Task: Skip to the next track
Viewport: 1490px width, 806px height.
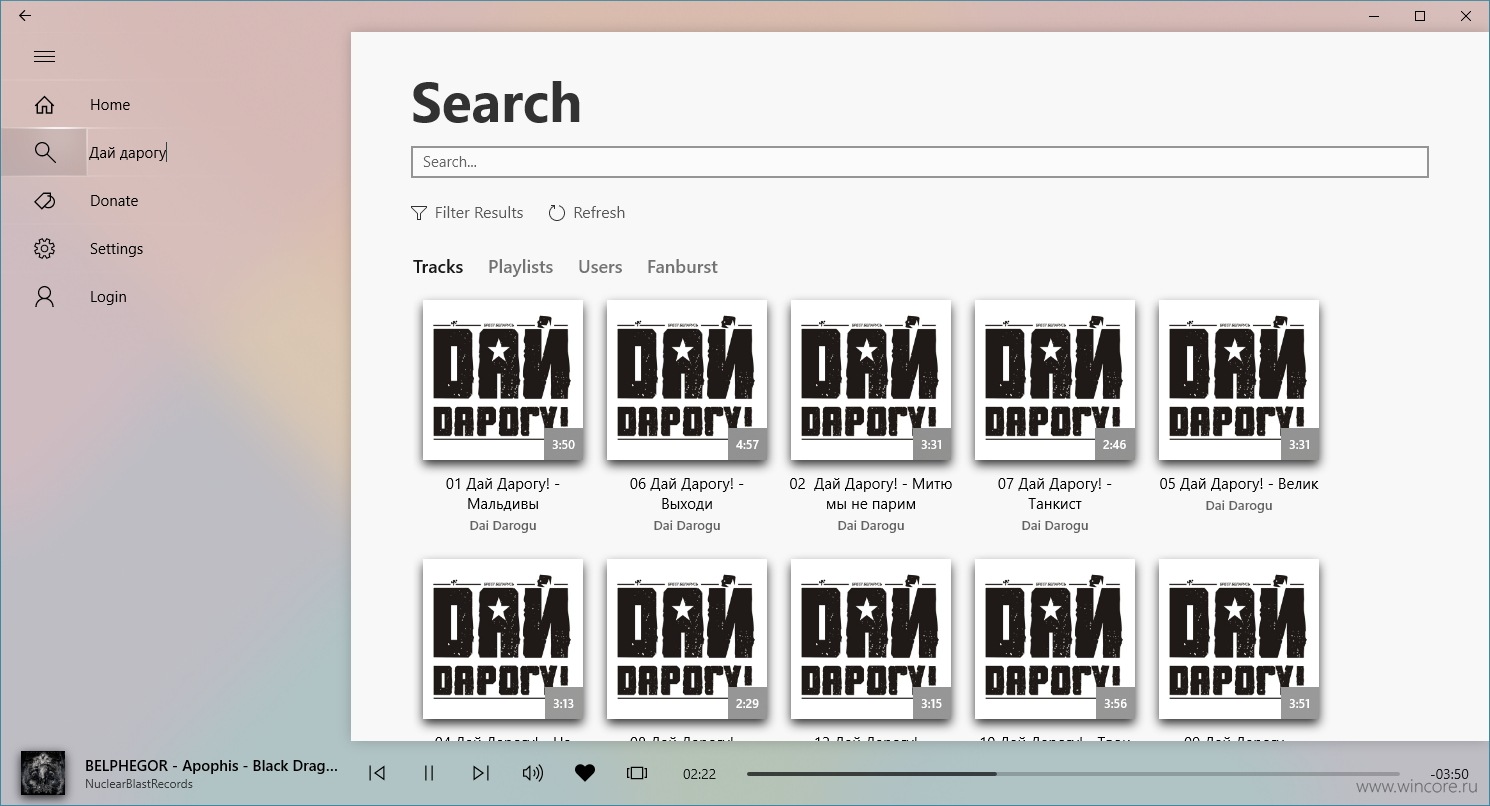Action: [481, 773]
